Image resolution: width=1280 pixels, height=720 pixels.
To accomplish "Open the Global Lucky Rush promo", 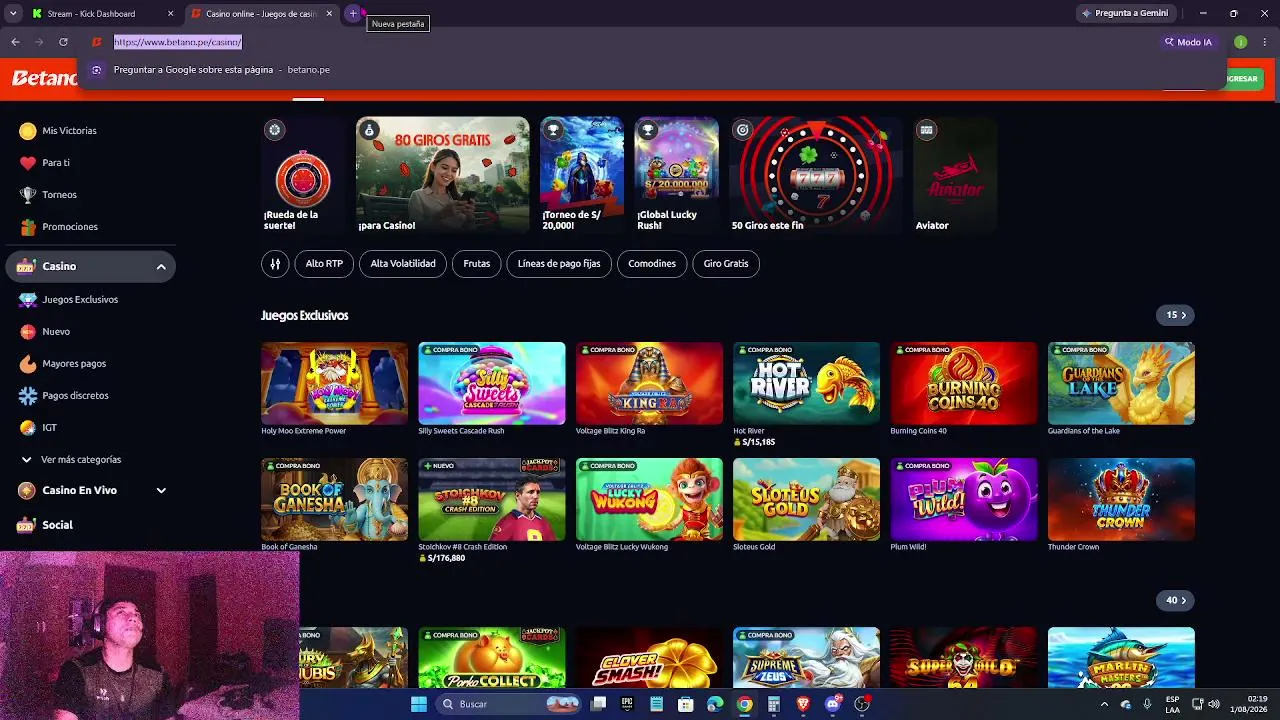I will click(x=676, y=176).
